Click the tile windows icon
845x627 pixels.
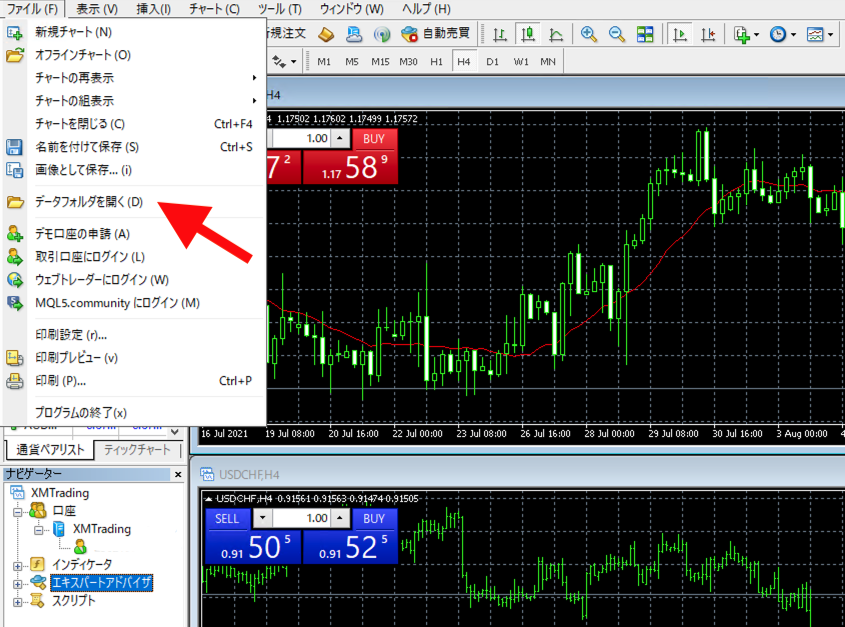coord(645,34)
